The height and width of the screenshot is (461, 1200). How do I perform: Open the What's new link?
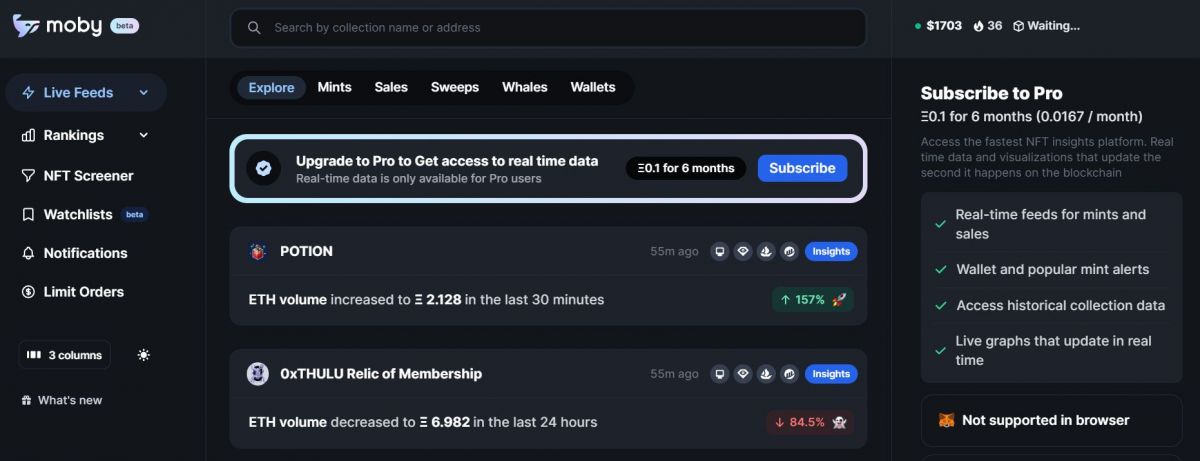point(69,400)
